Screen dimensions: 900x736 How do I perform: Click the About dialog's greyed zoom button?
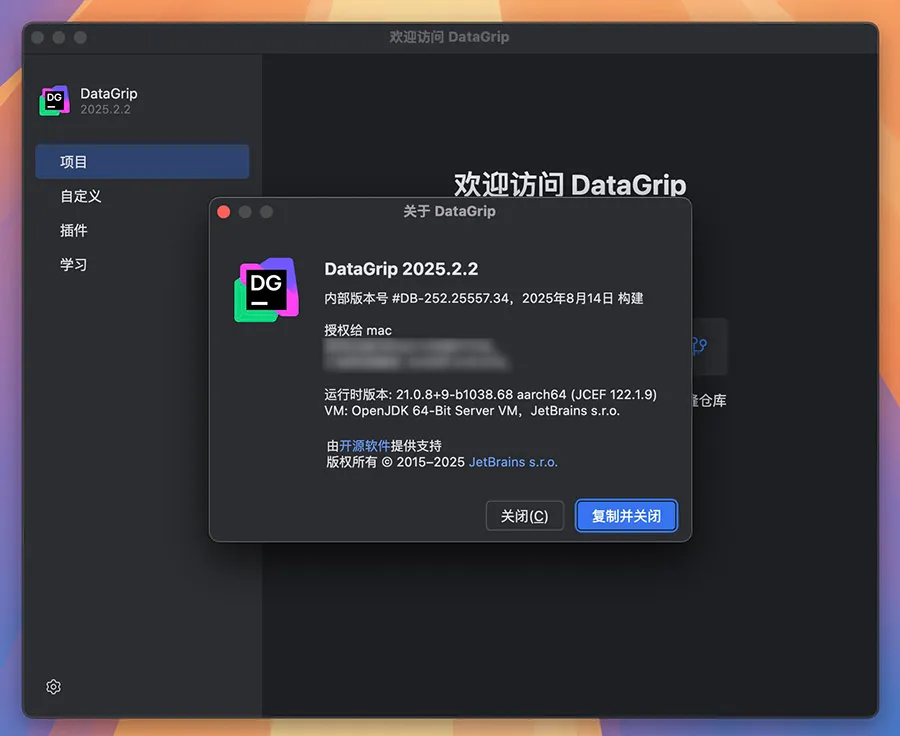point(266,212)
